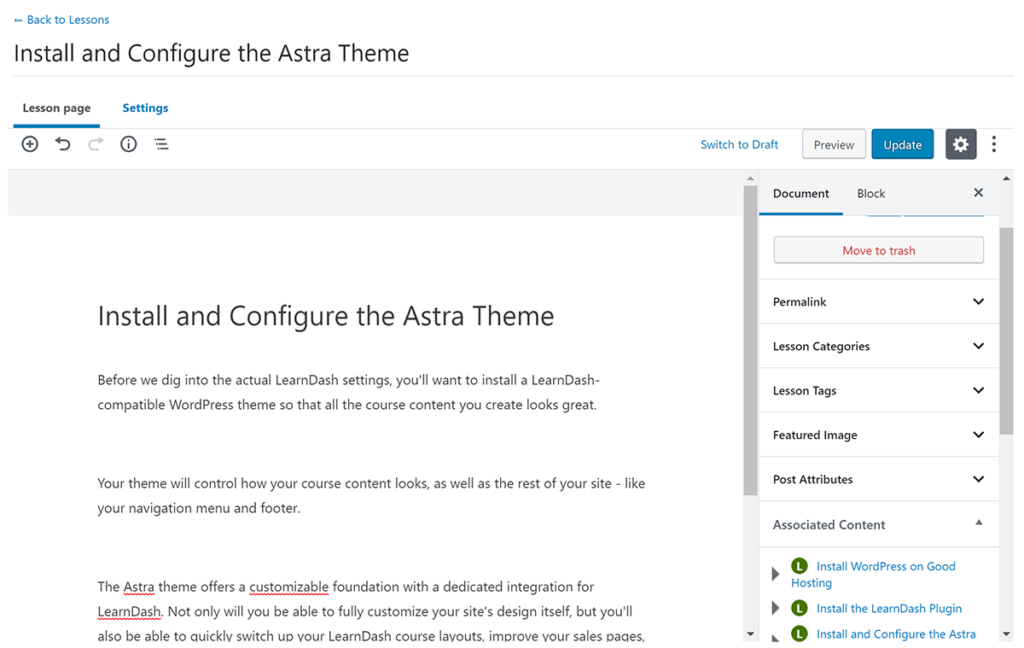Click the Back to Lessons link
Viewport: 1024px width, 648px height.
pos(62,19)
